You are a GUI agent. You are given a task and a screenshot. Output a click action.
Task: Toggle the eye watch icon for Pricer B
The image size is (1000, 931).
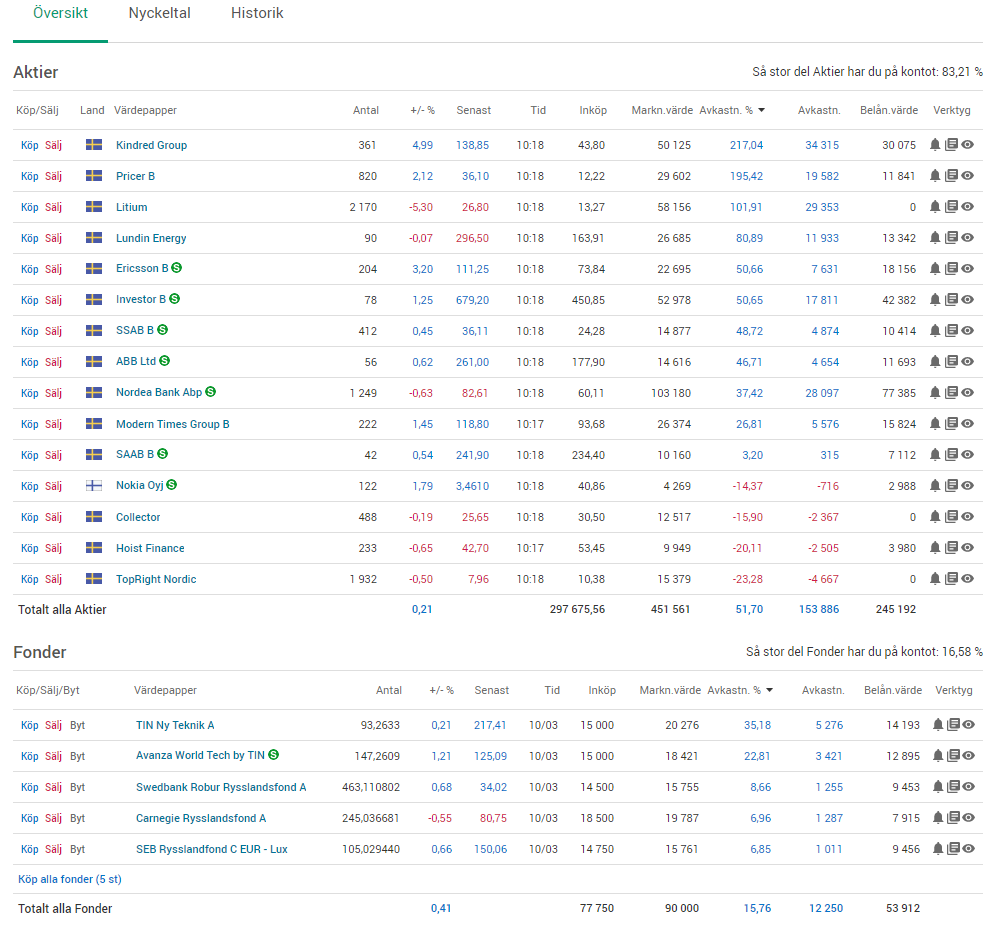[967, 175]
